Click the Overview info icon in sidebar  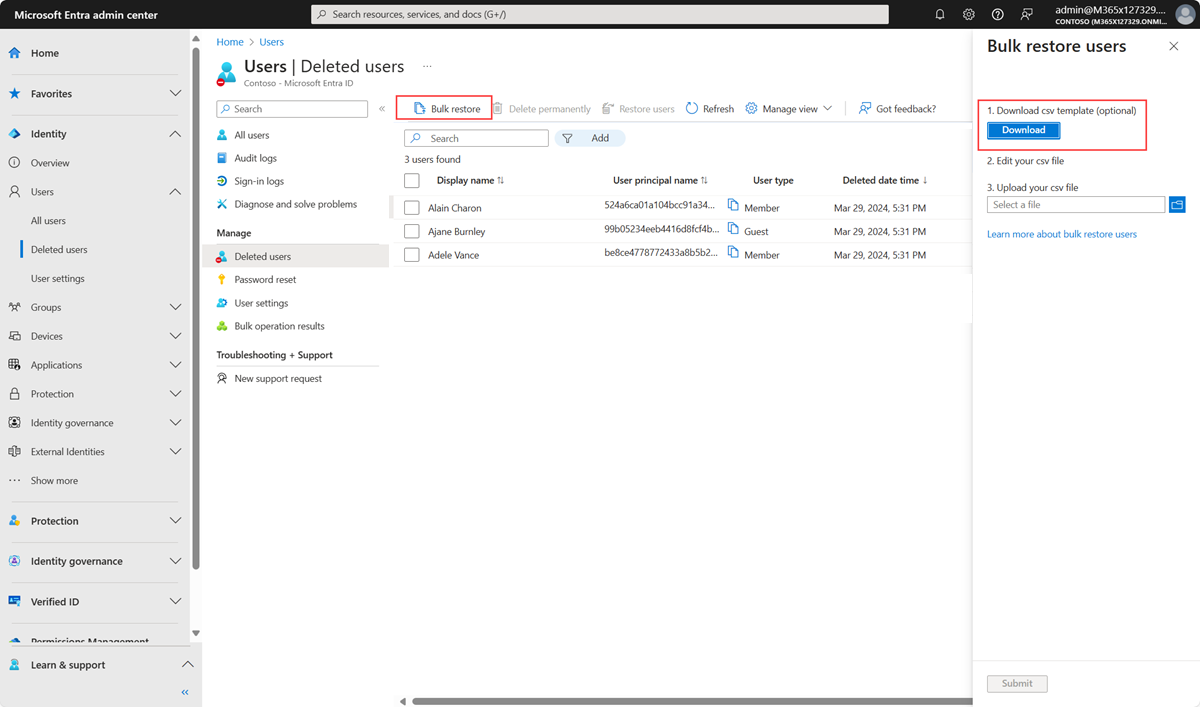pos(14,163)
